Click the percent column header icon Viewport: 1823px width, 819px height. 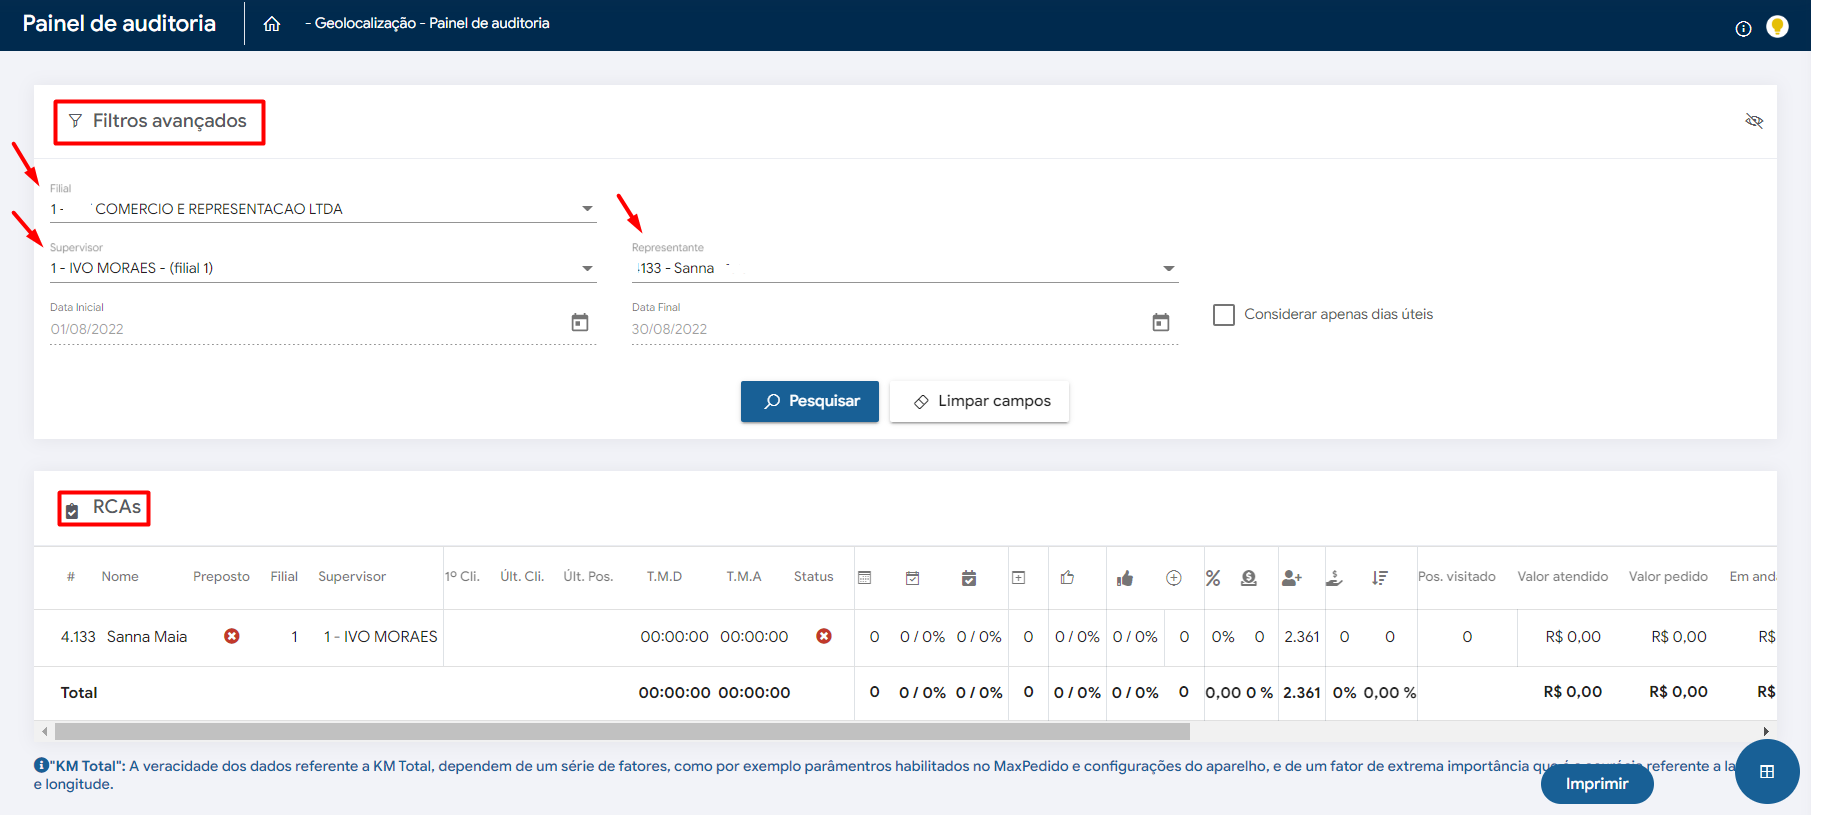[x=1213, y=578]
